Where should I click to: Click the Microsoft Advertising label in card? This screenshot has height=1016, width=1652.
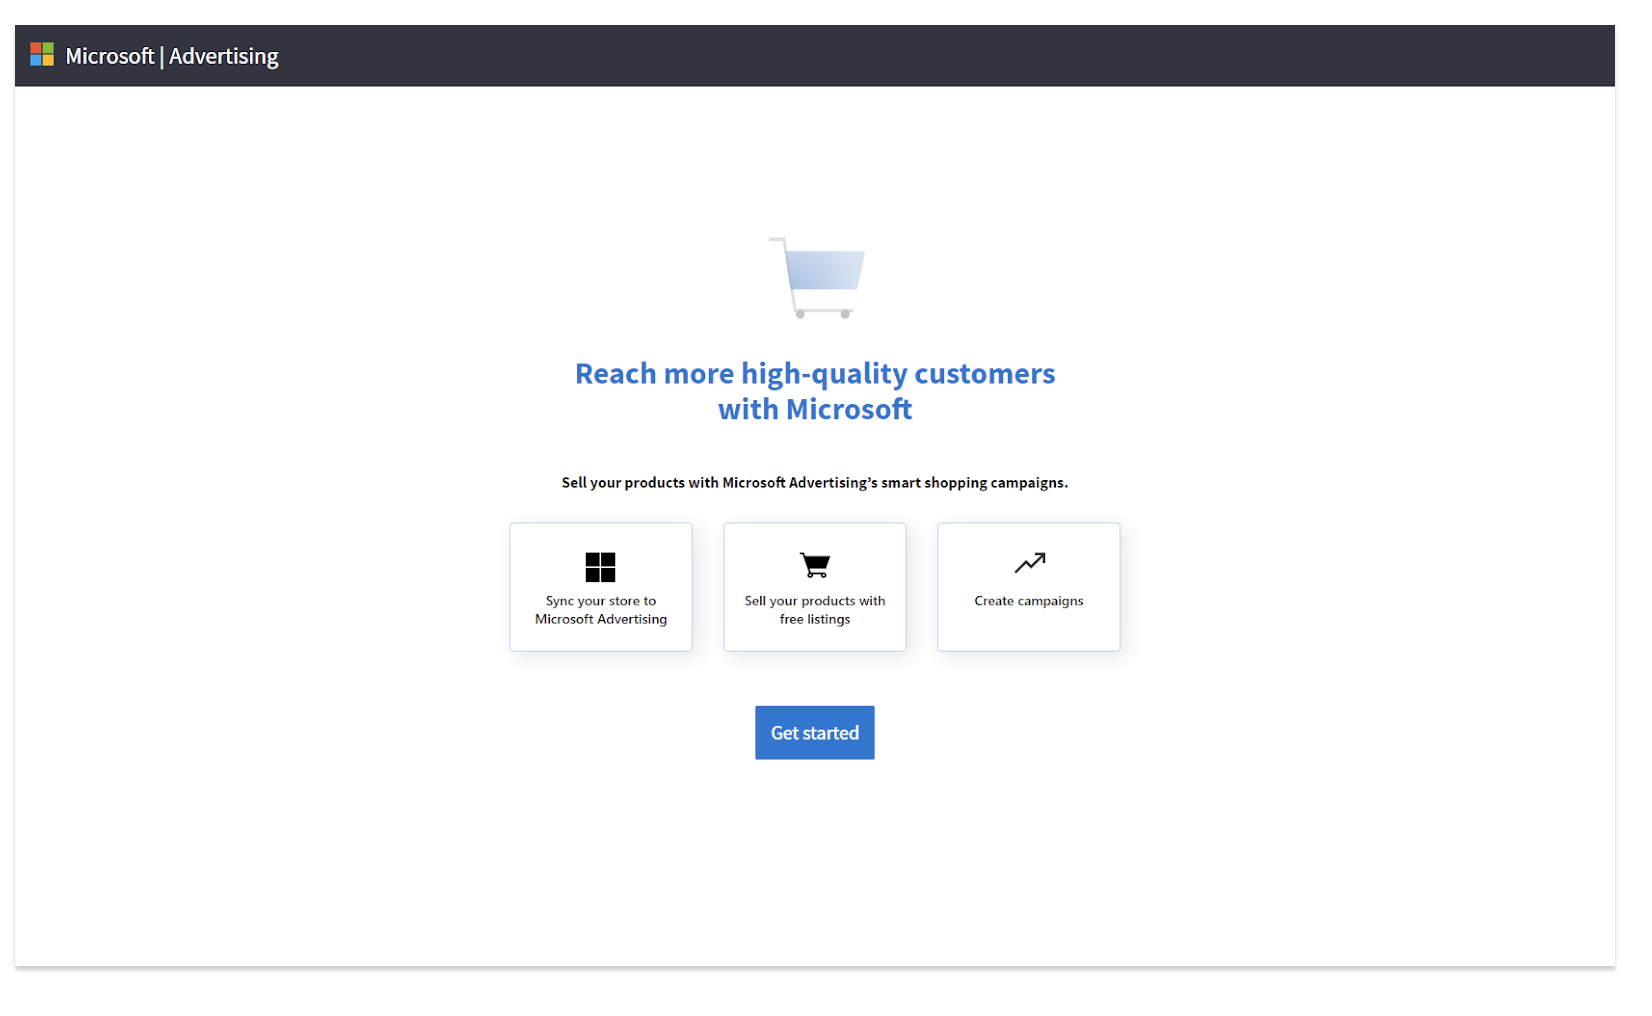601,619
